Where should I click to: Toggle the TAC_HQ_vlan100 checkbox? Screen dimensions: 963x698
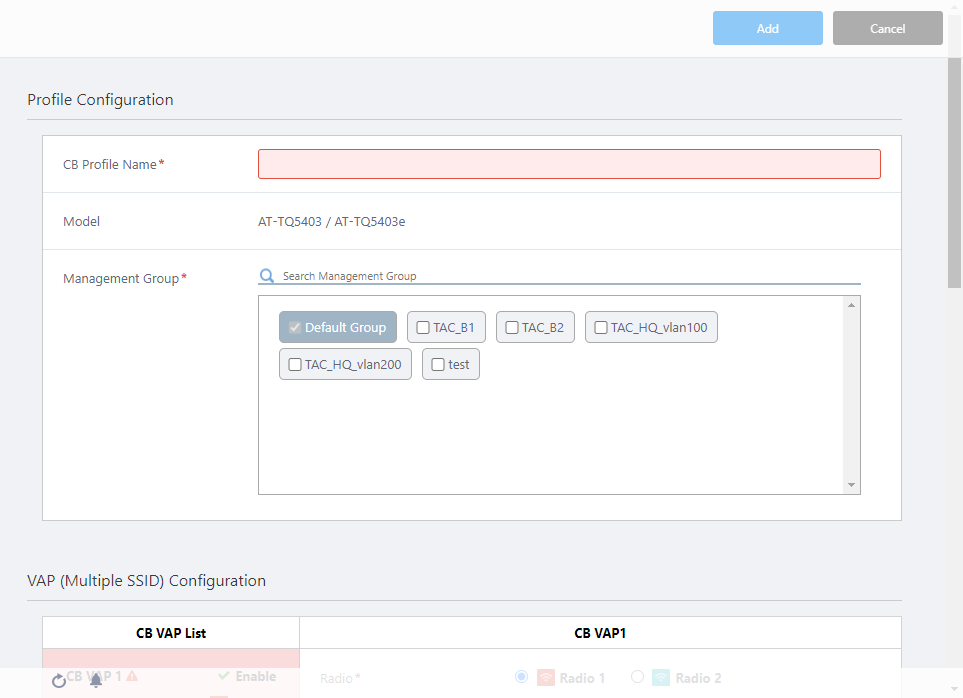click(601, 327)
